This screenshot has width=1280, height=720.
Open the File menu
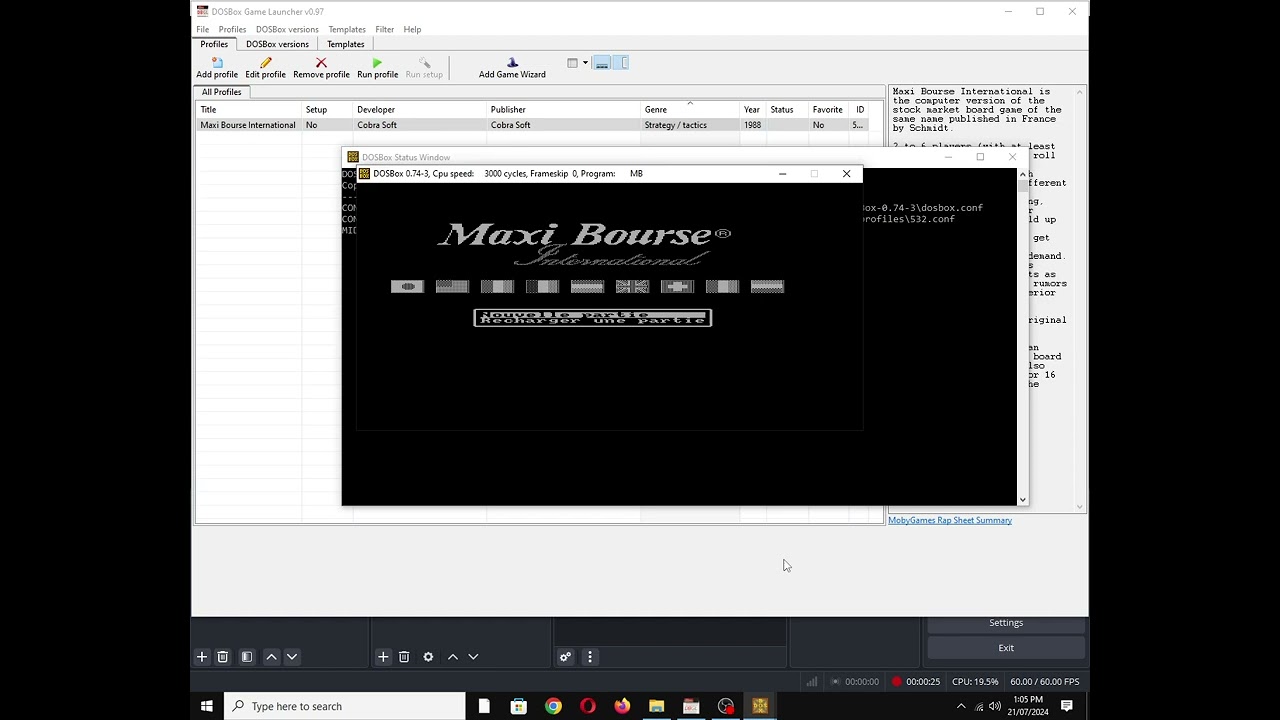pos(203,29)
